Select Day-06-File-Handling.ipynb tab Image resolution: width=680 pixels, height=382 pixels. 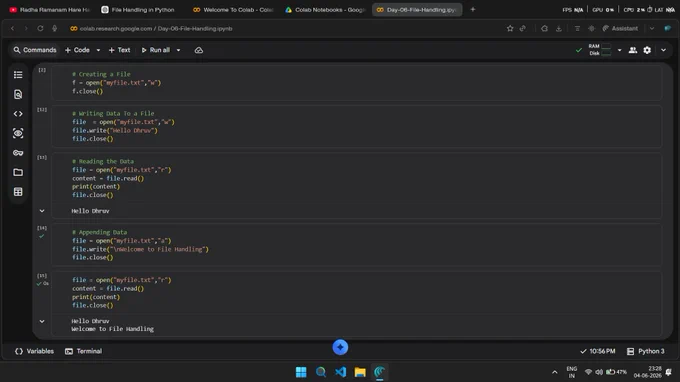point(417,10)
